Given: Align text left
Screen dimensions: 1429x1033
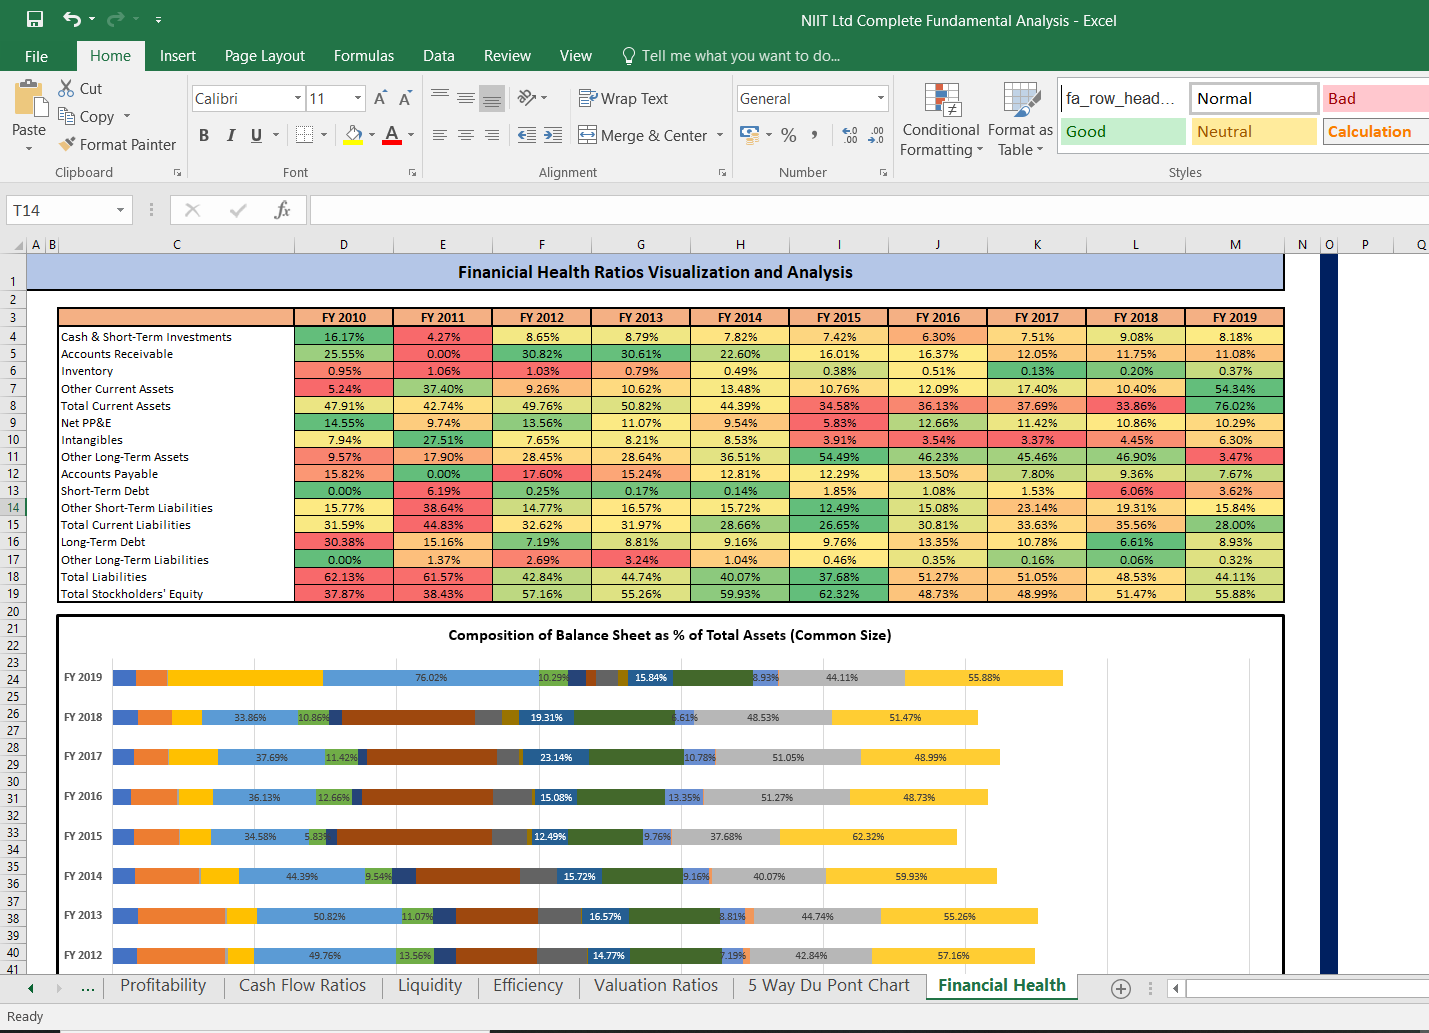Looking at the screenshot, I should pyautogui.click(x=440, y=134).
